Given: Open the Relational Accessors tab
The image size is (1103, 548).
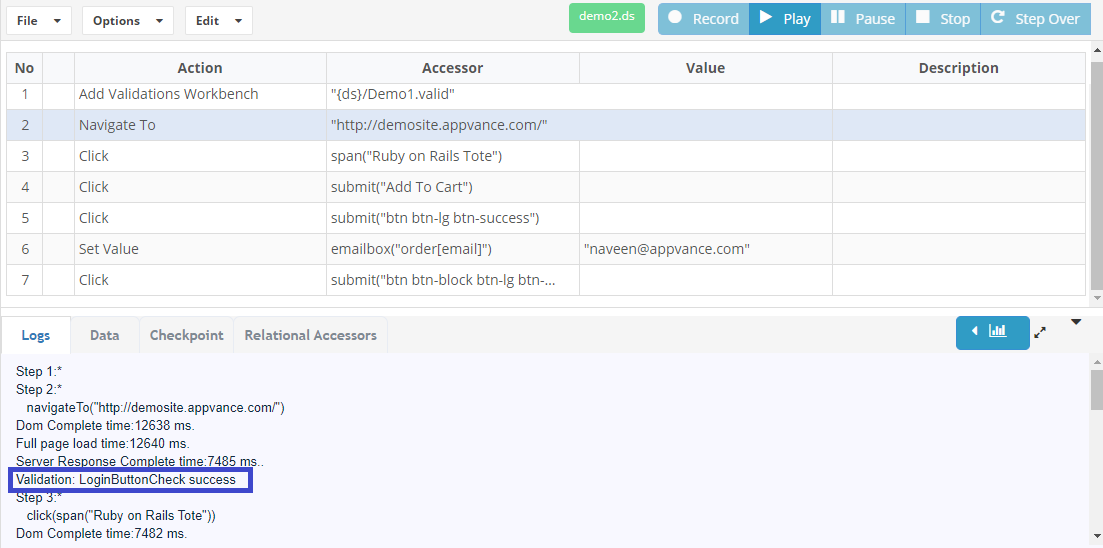Looking at the screenshot, I should pyautogui.click(x=310, y=335).
